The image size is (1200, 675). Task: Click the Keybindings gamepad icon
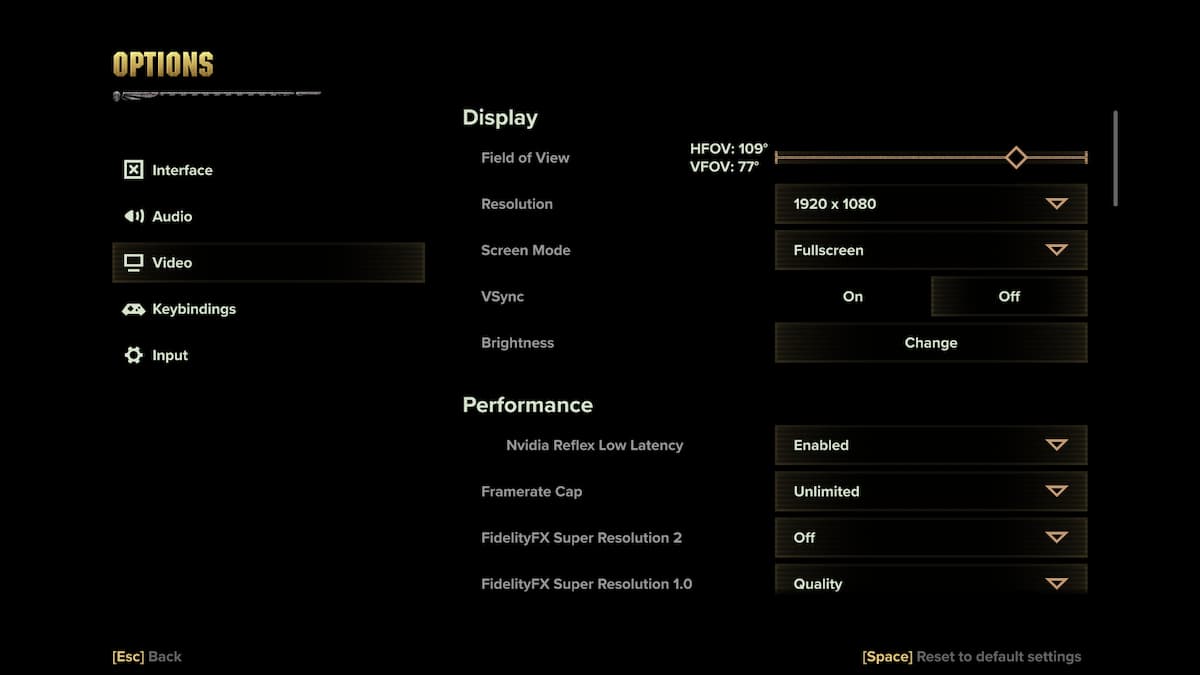(x=133, y=309)
